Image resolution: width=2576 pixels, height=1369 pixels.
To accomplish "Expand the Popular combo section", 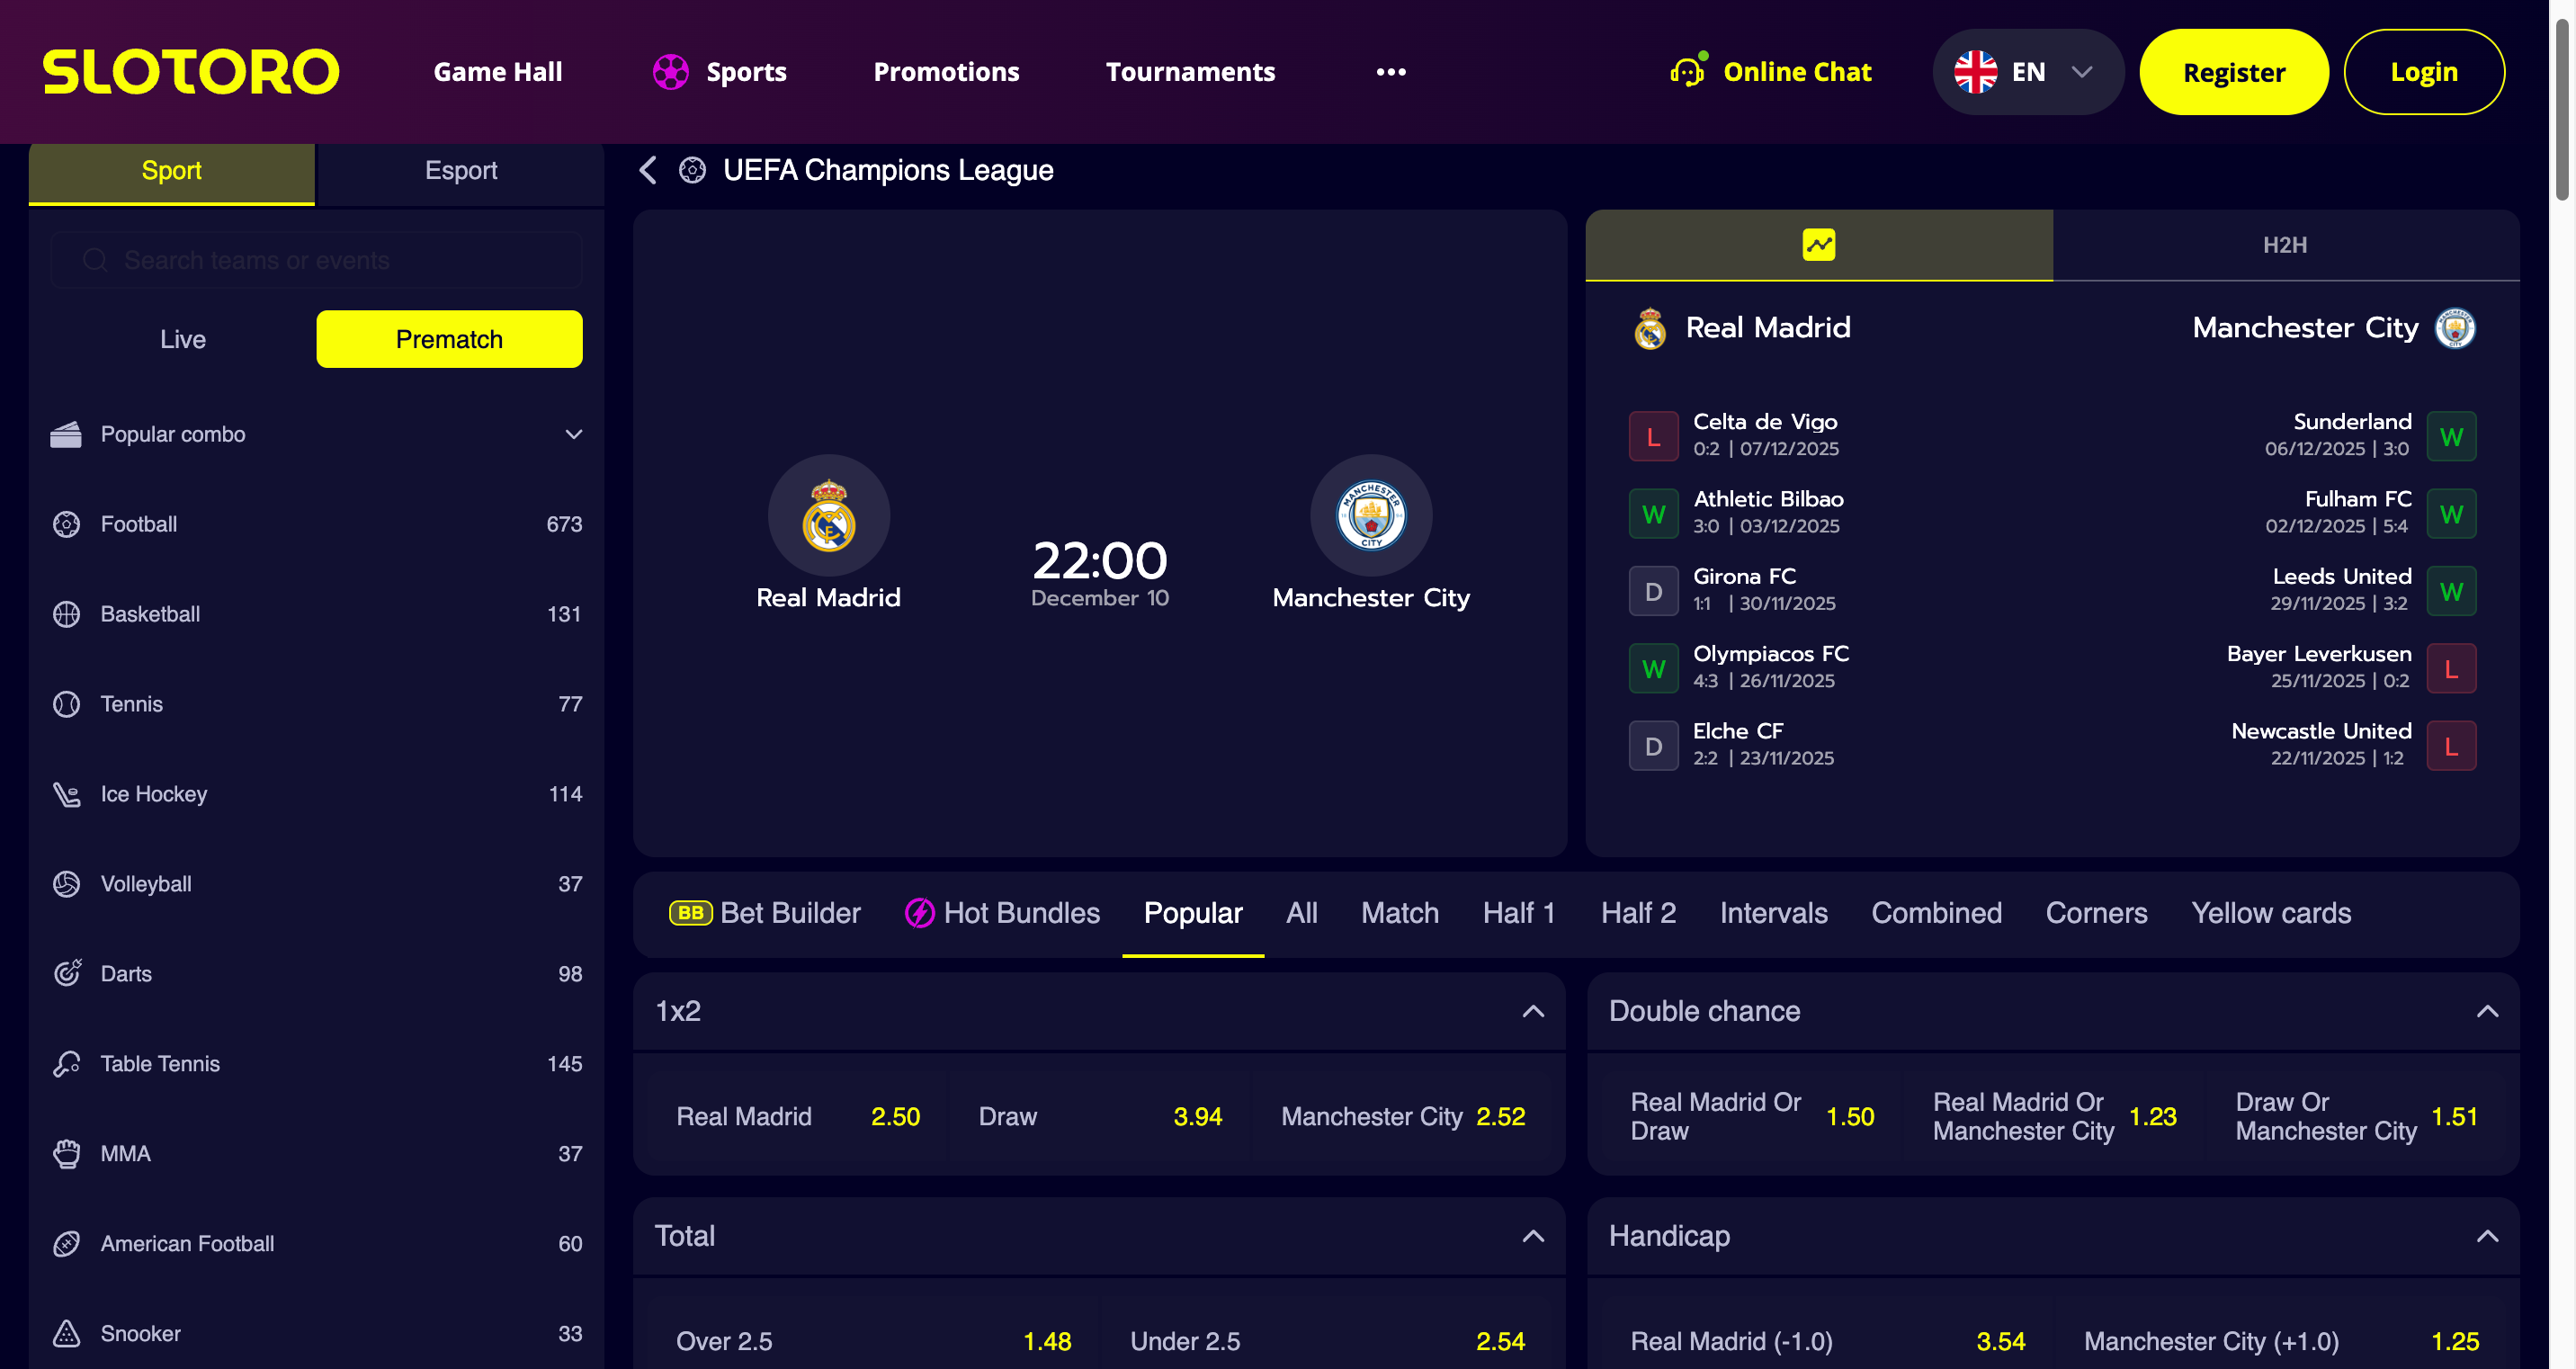I will [x=574, y=434].
